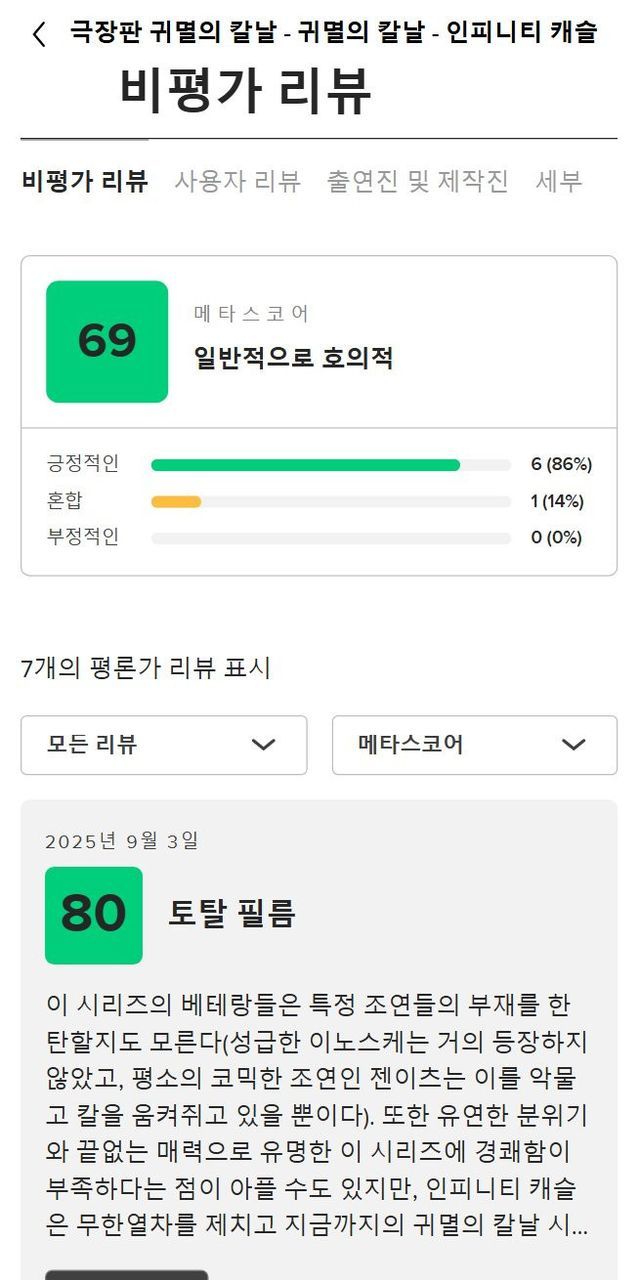Screen dimensions: 640x1280
Task: Switch to the 비평가 리뷰 tab
Action: point(85,181)
